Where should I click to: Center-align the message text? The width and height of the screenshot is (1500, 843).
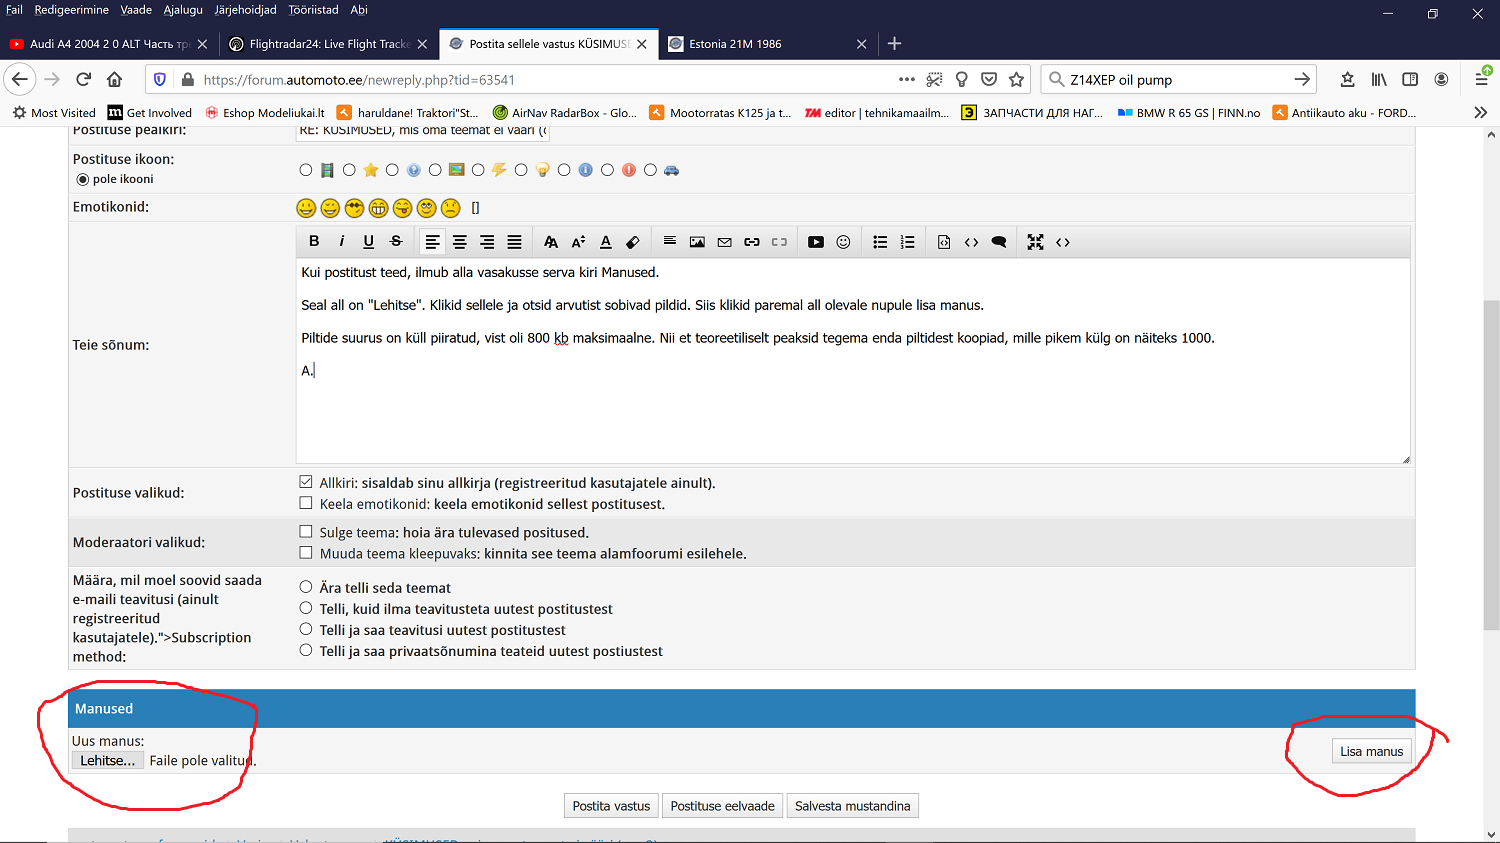point(460,242)
